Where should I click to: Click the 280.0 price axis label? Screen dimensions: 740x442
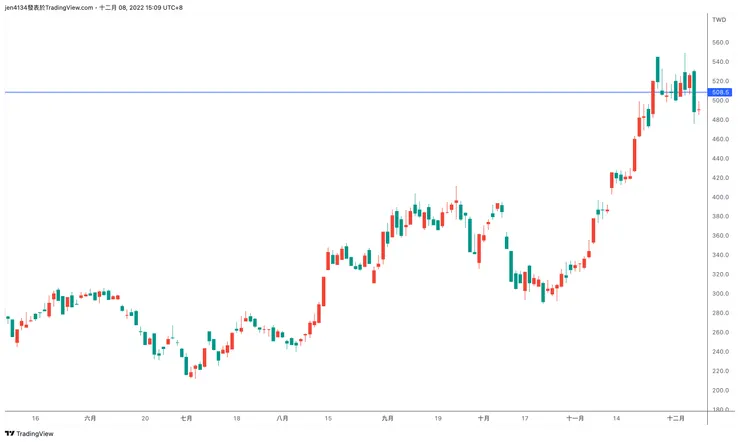pyautogui.click(x=721, y=313)
